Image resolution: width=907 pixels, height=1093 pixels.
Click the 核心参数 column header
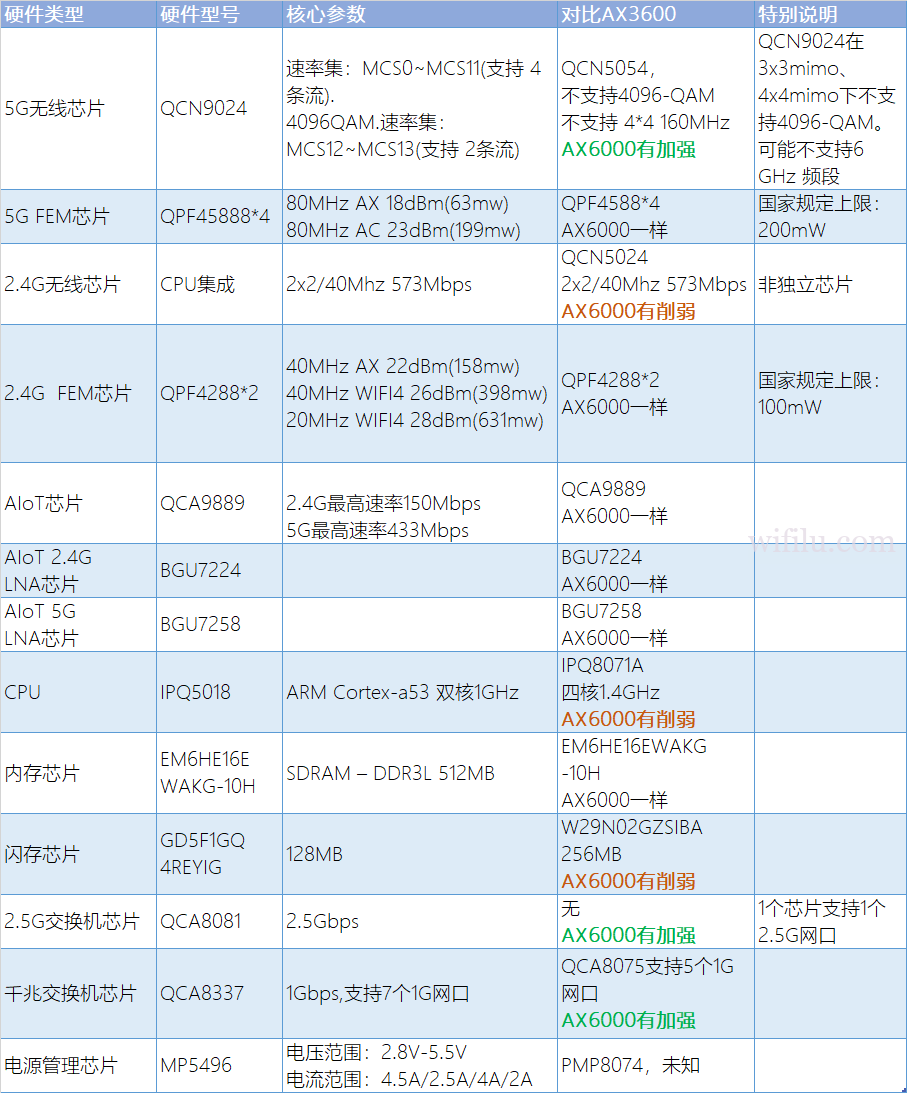pyautogui.click(x=420, y=14)
